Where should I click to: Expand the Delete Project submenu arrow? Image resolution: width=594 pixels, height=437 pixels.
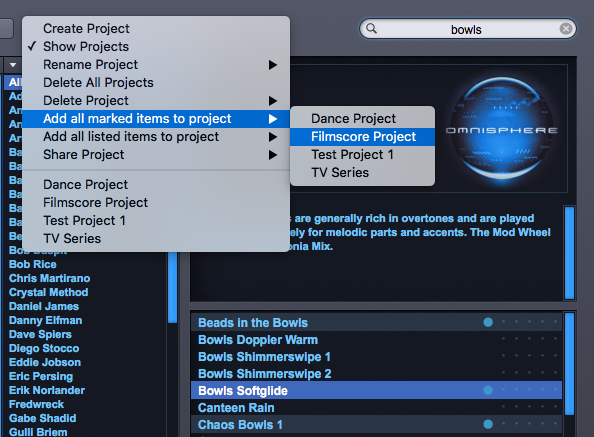(272, 101)
